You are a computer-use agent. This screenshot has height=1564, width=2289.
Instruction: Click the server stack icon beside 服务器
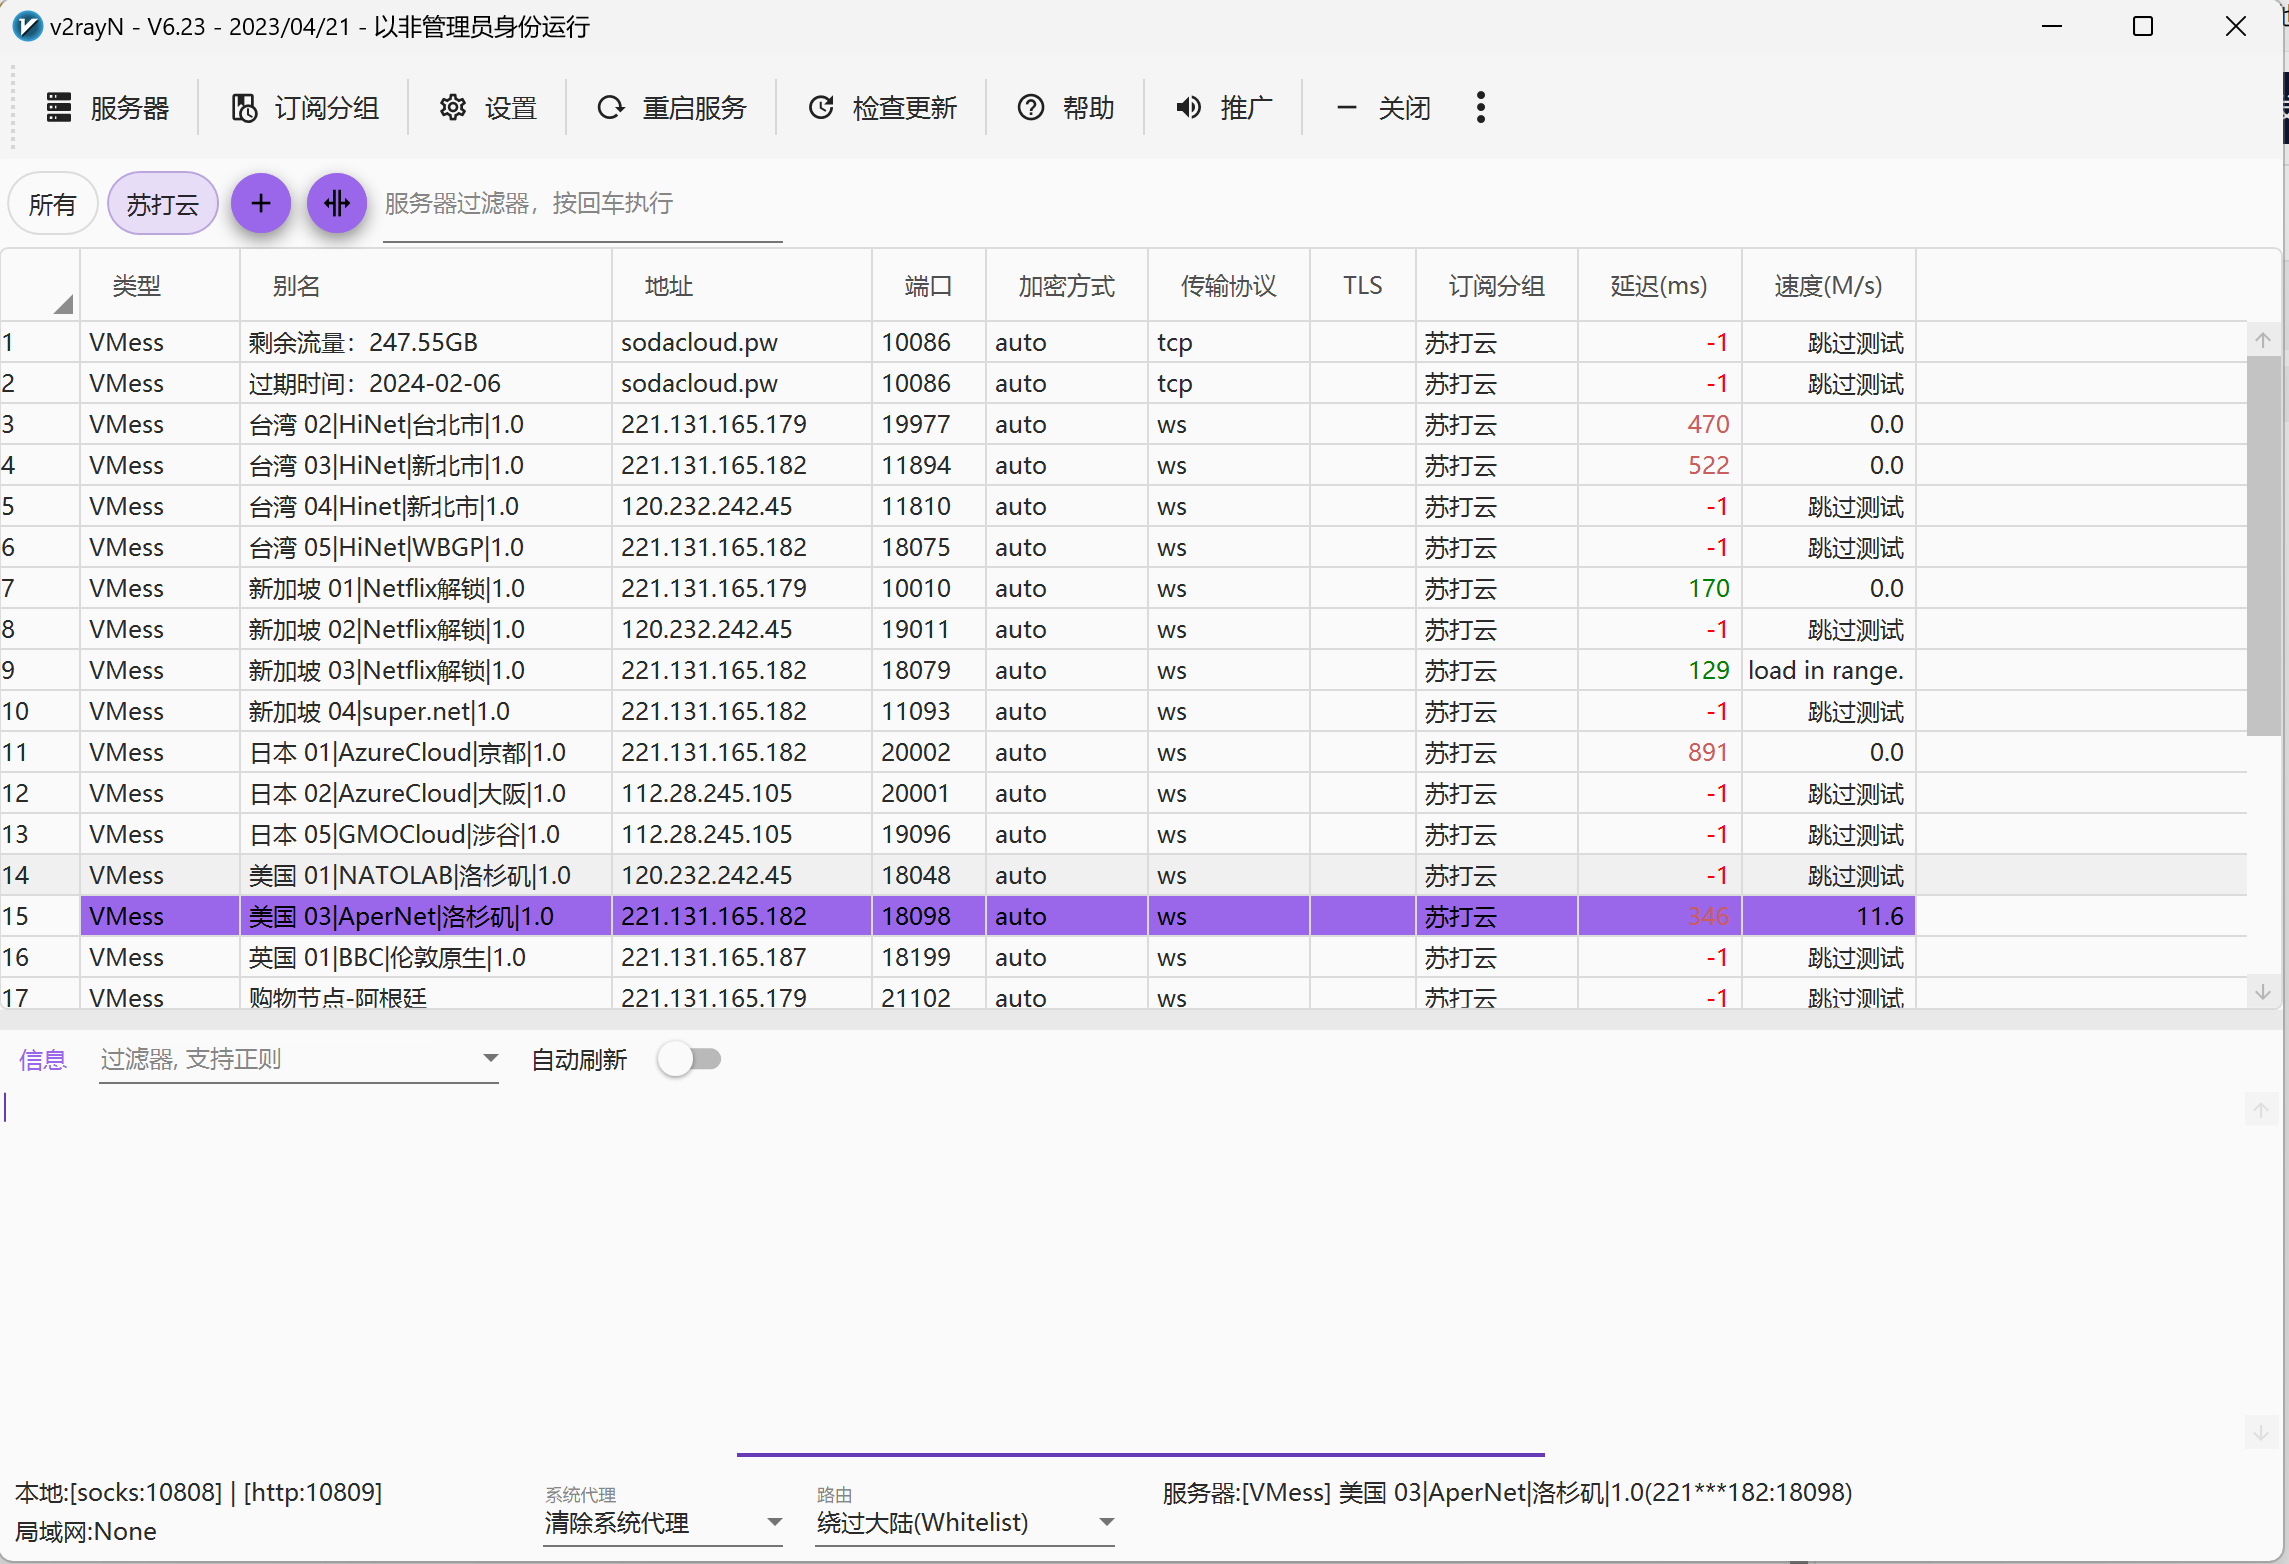point(59,107)
